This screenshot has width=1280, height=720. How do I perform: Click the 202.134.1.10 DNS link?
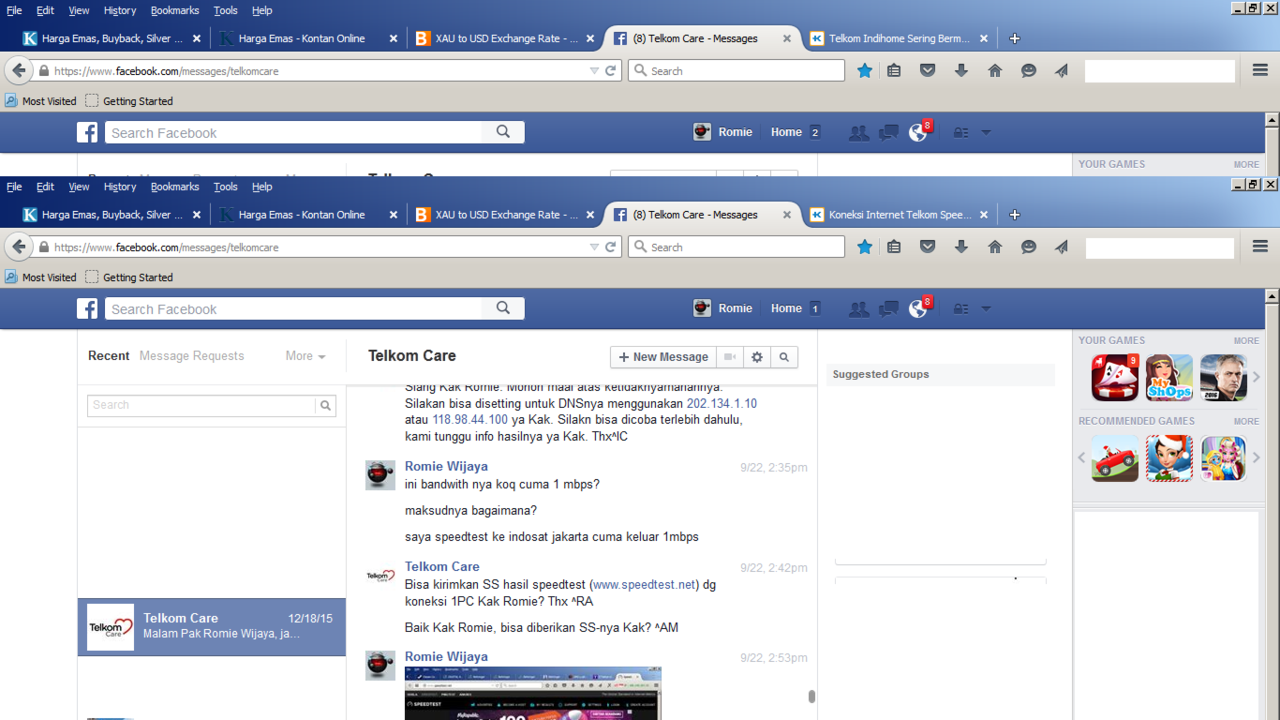(x=722, y=404)
